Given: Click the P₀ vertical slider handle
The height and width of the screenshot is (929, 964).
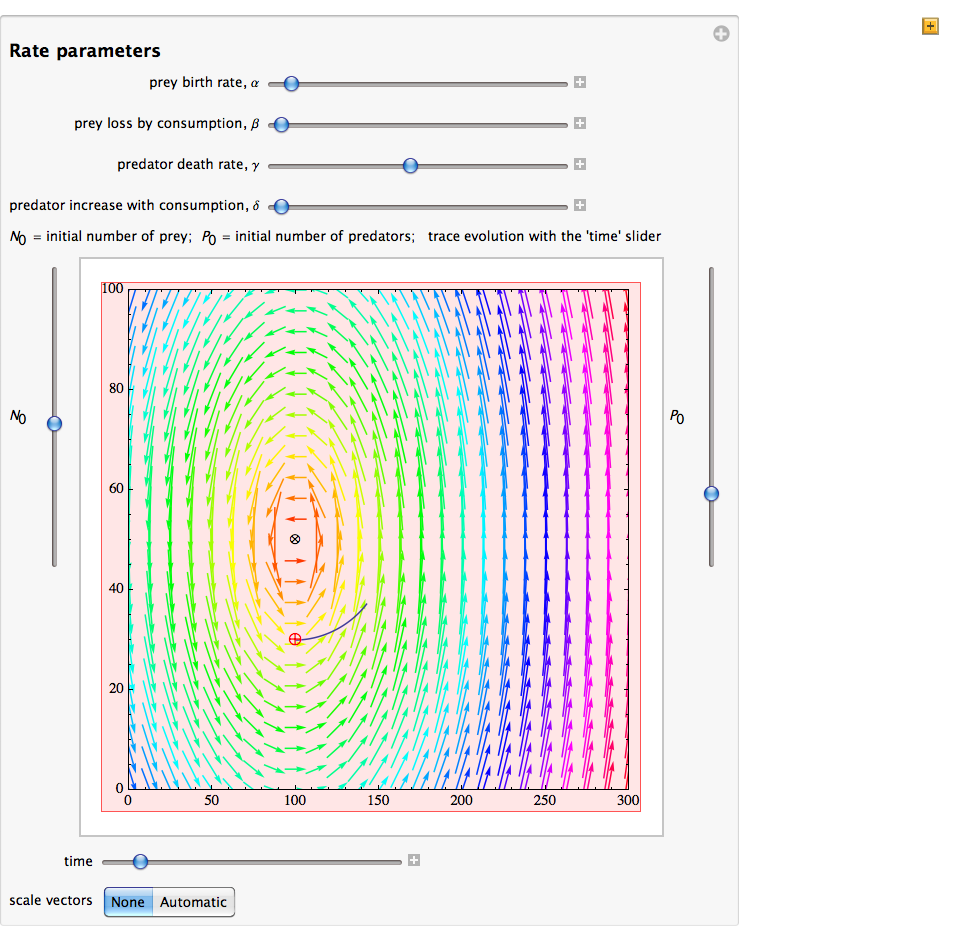Looking at the screenshot, I should pos(711,493).
